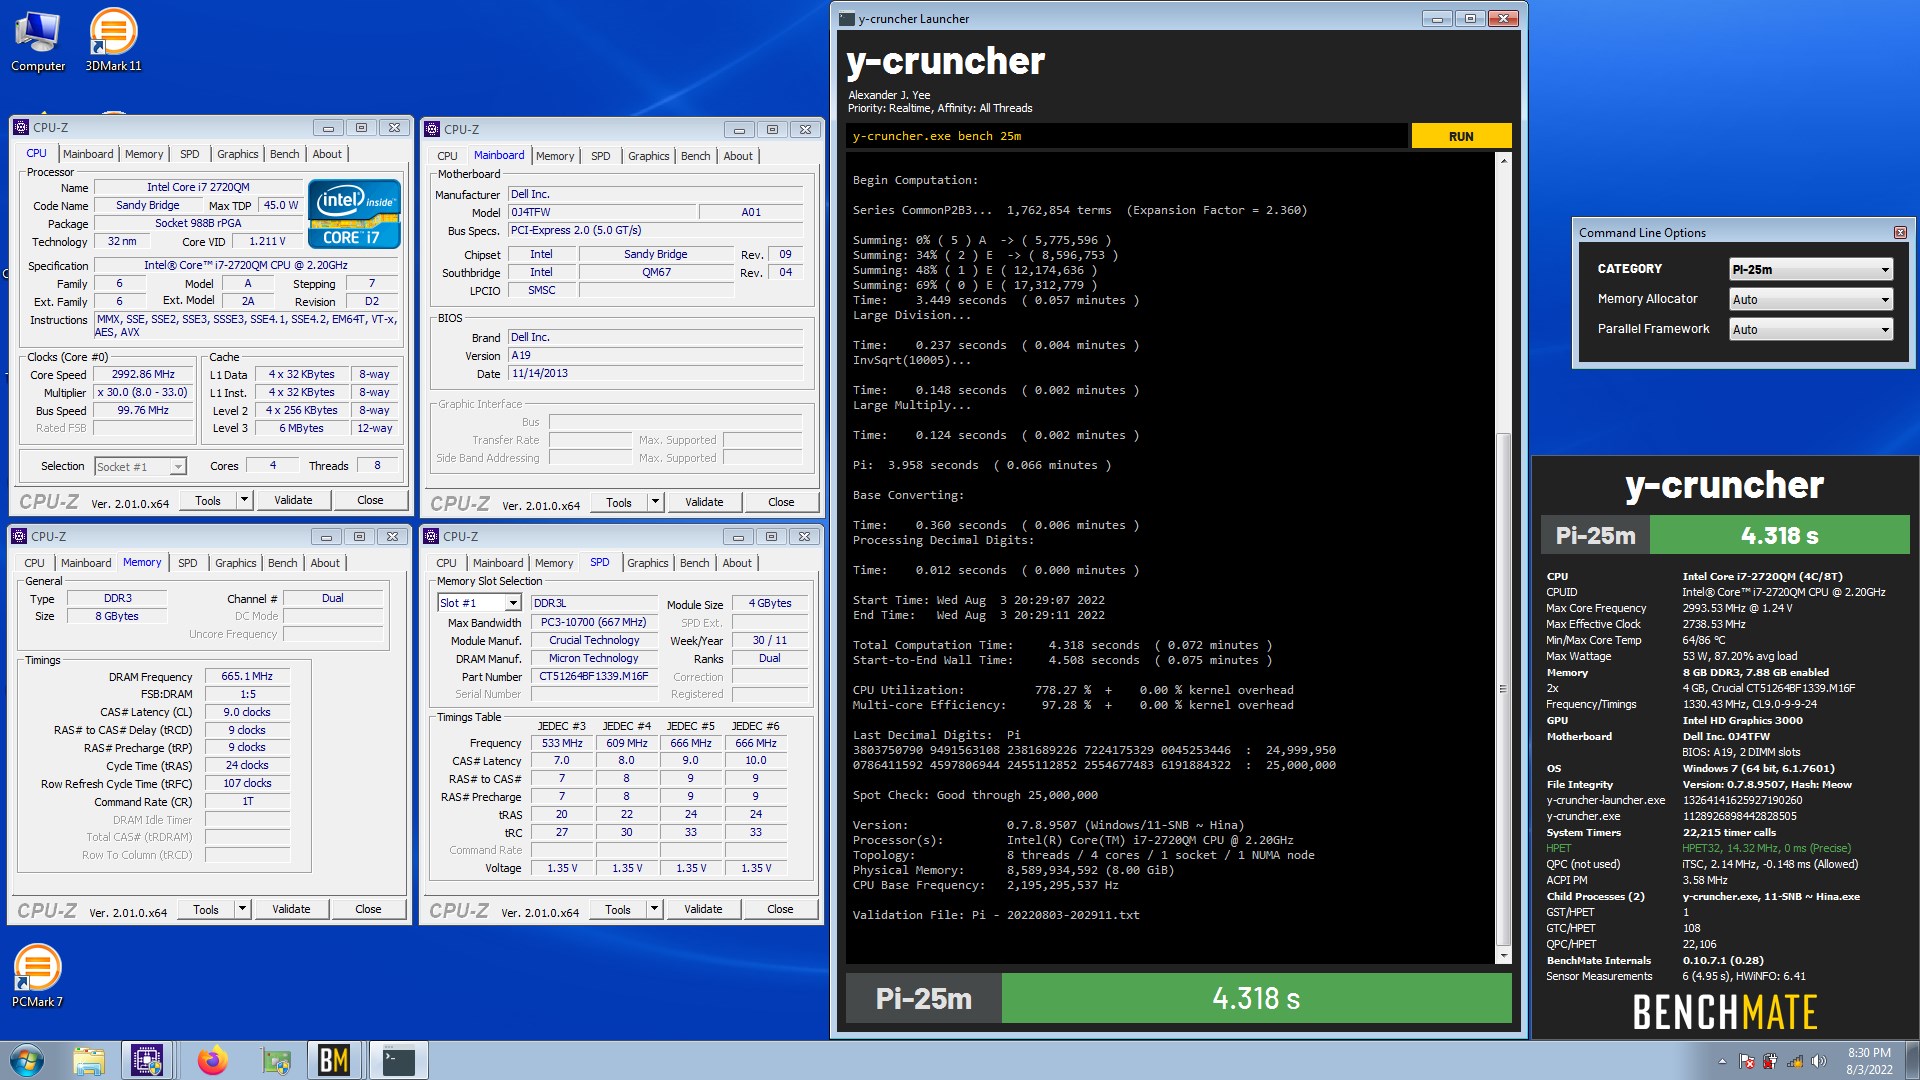The width and height of the screenshot is (1920, 1080).
Task: Open Action Center flag tray icon
Action: [1747, 1062]
